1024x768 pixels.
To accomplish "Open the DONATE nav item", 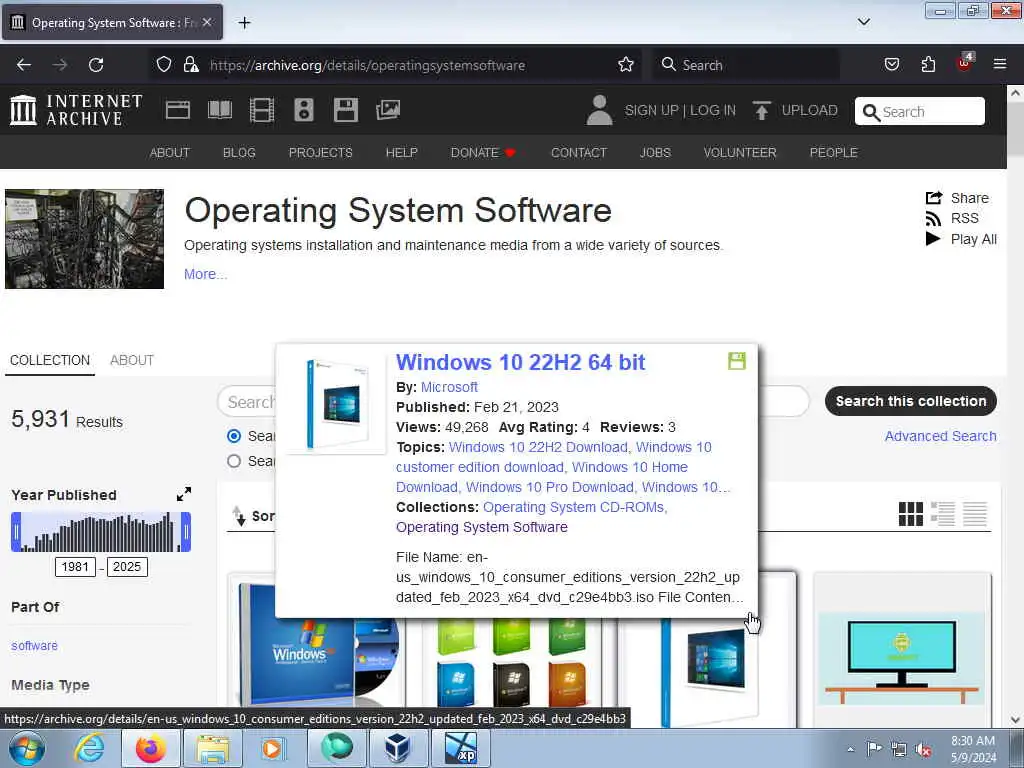I will (x=483, y=152).
